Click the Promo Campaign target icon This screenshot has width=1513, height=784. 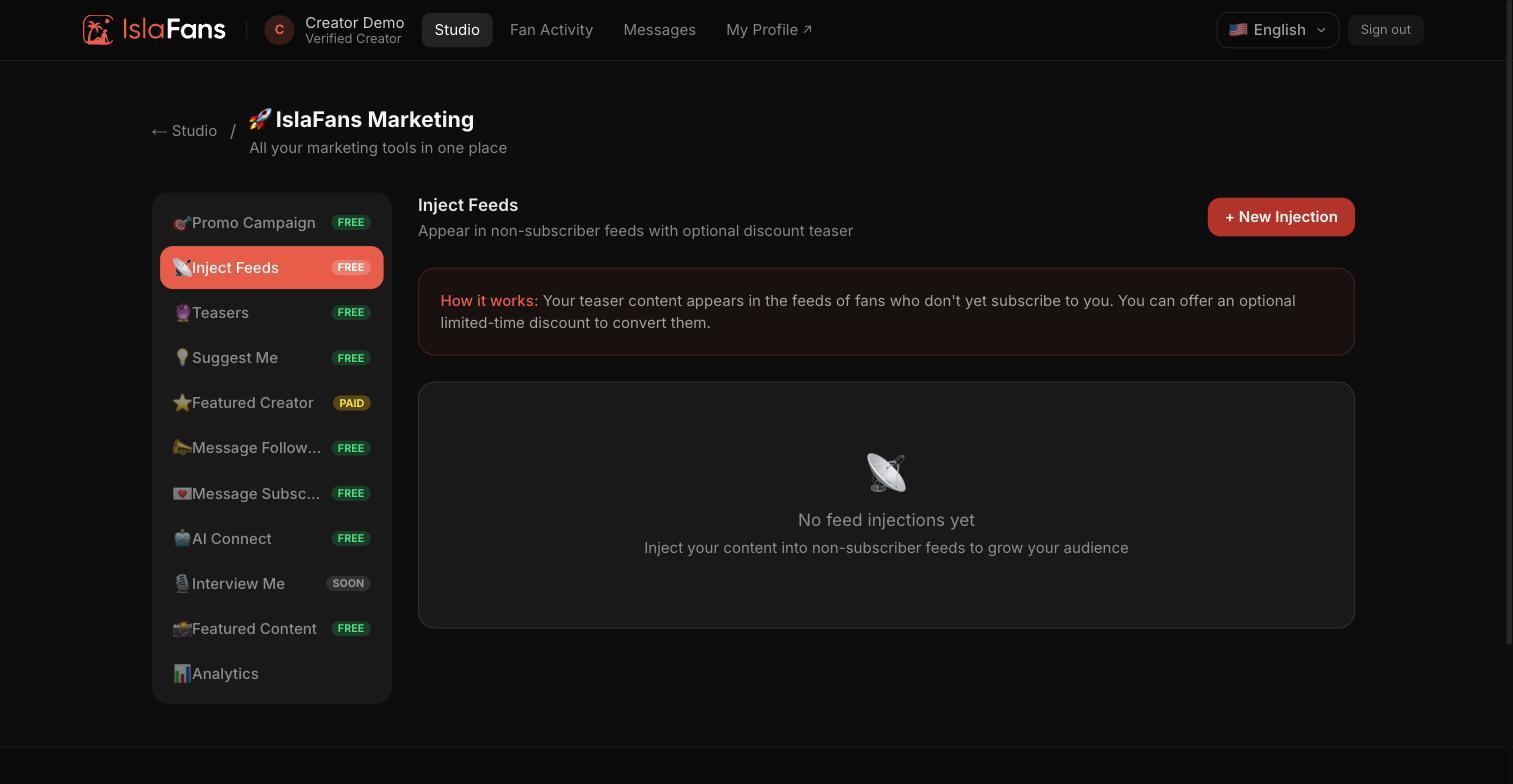182,223
